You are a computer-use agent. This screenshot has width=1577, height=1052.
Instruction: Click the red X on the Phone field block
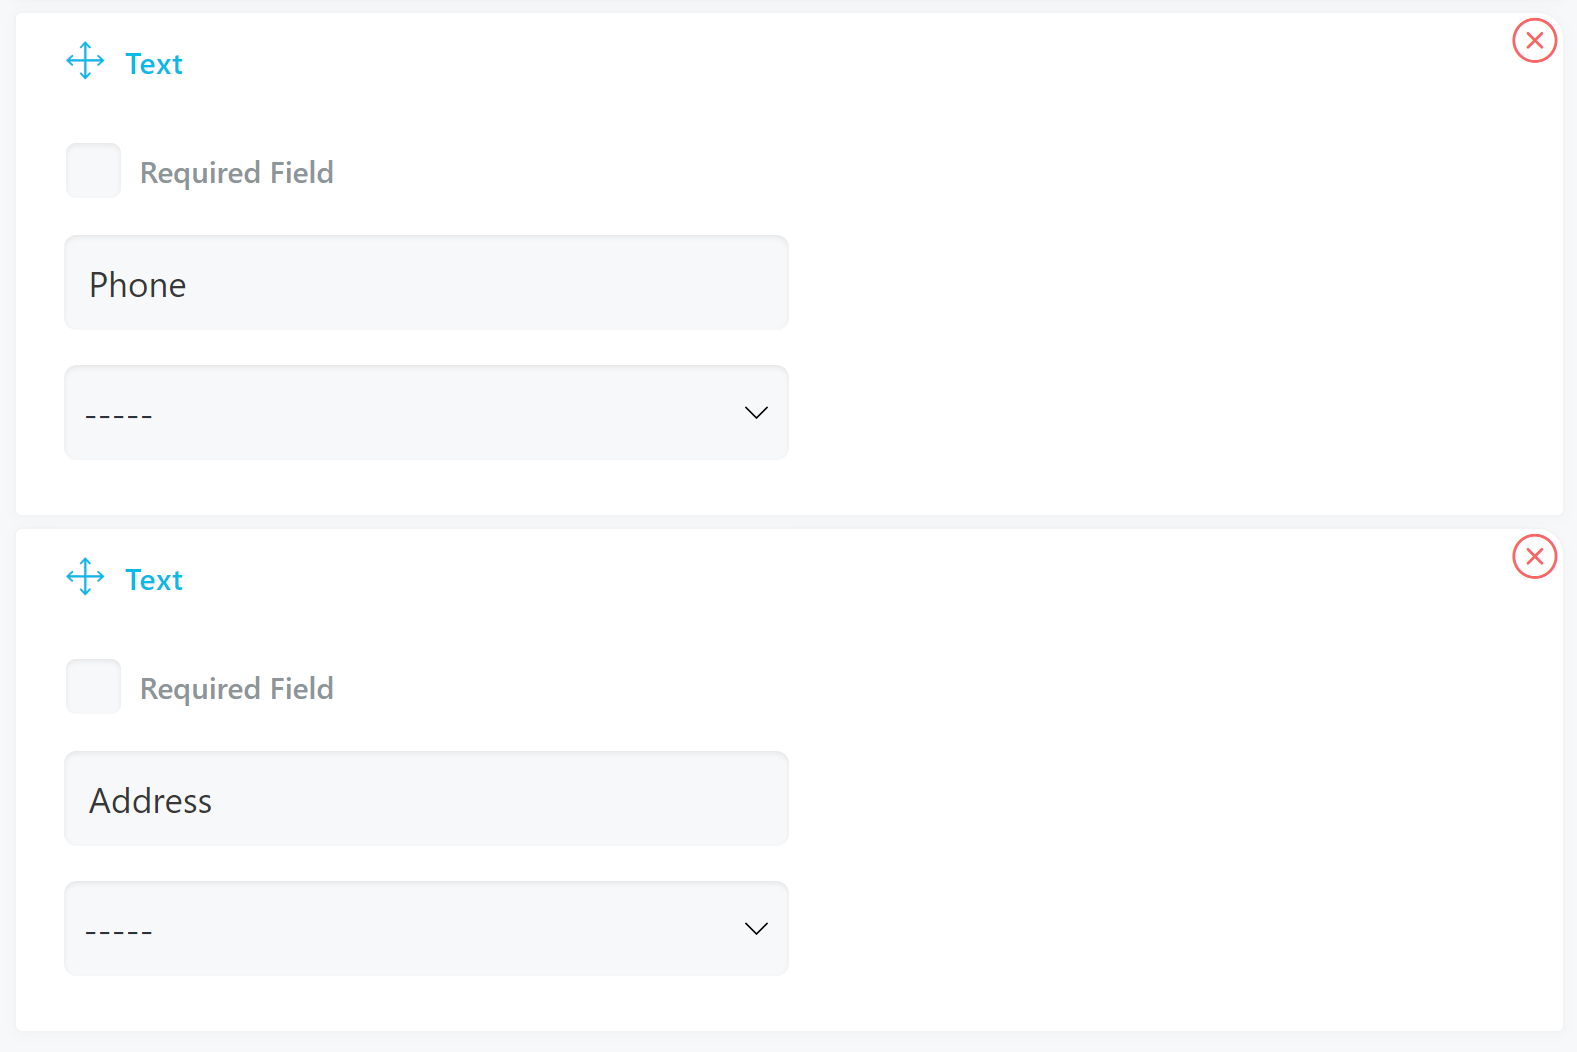pos(1534,40)
